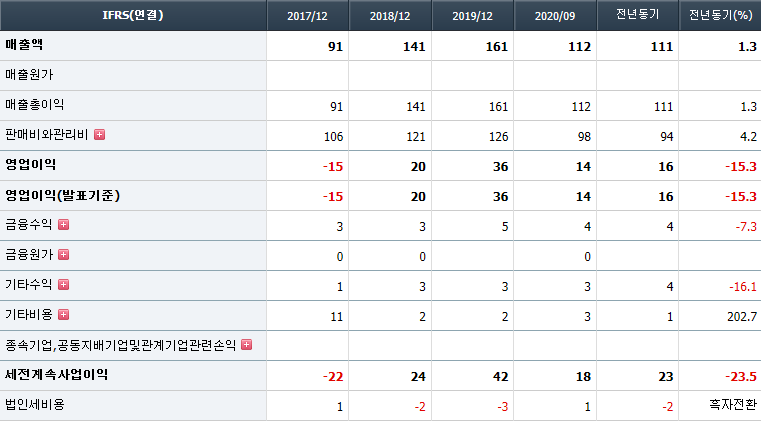Click the 금융원가 row label

point(29,254)
